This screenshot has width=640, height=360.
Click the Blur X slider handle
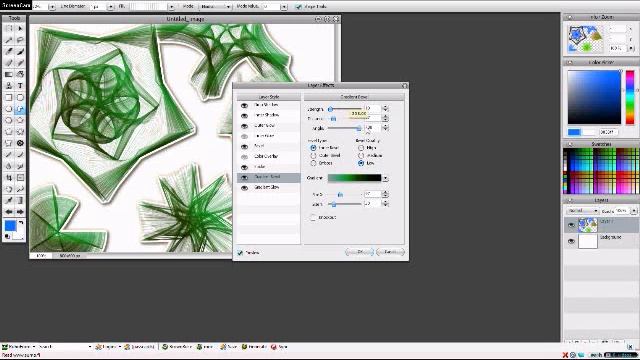(340, 195)
